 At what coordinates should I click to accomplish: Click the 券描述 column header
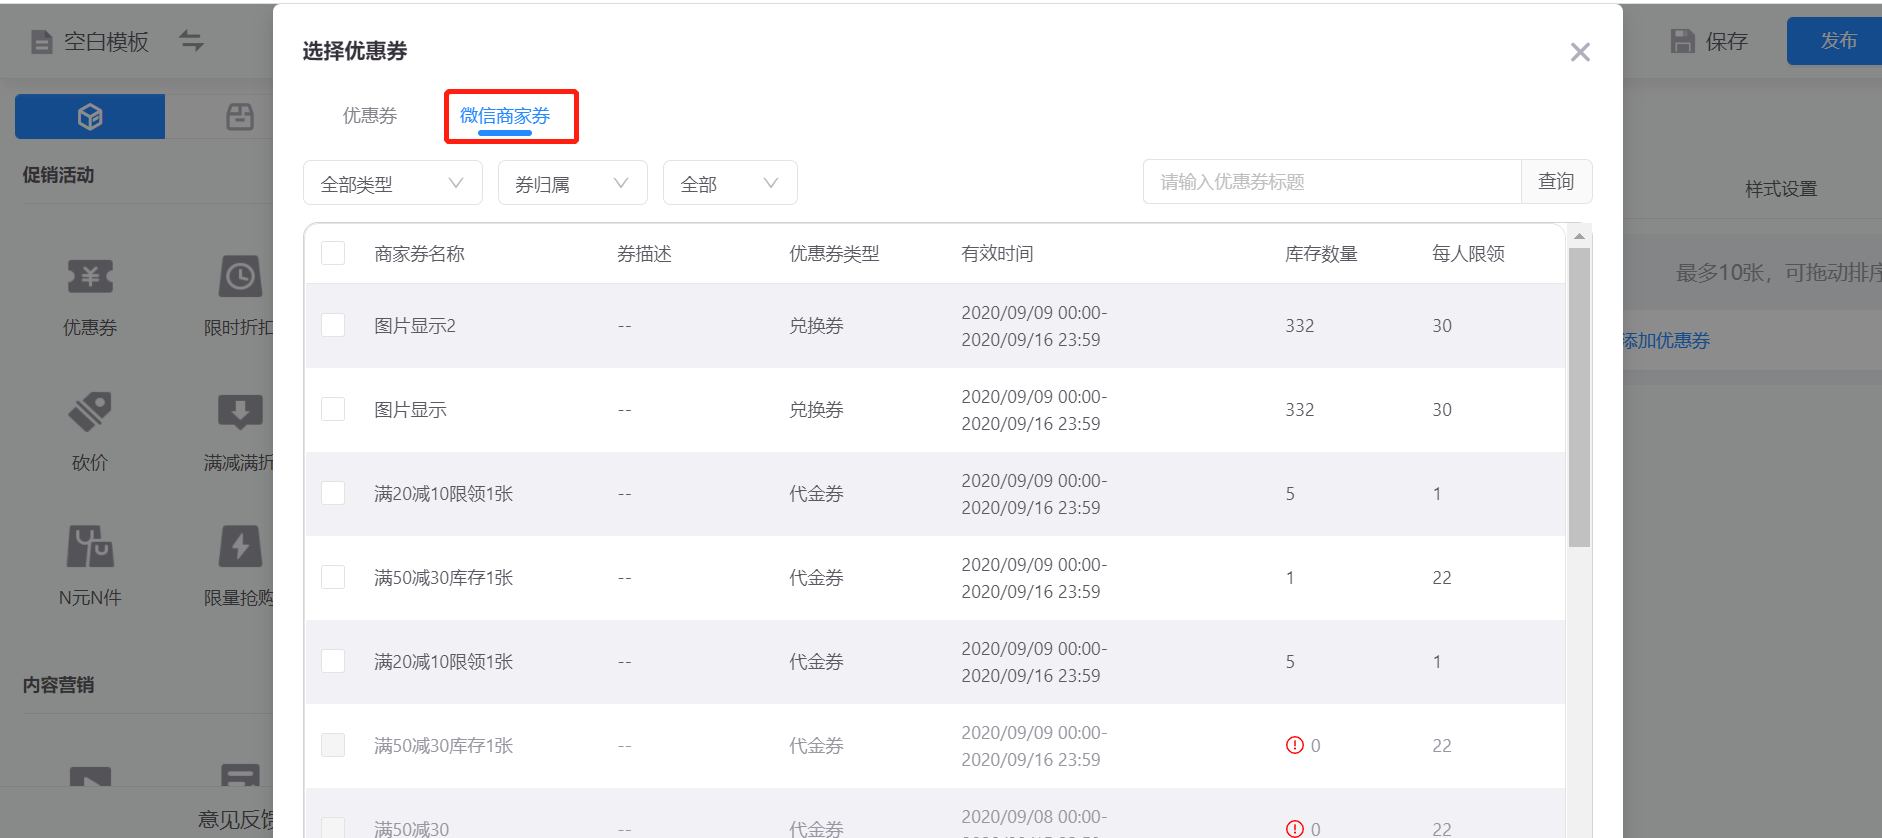[x=644, y=254]
